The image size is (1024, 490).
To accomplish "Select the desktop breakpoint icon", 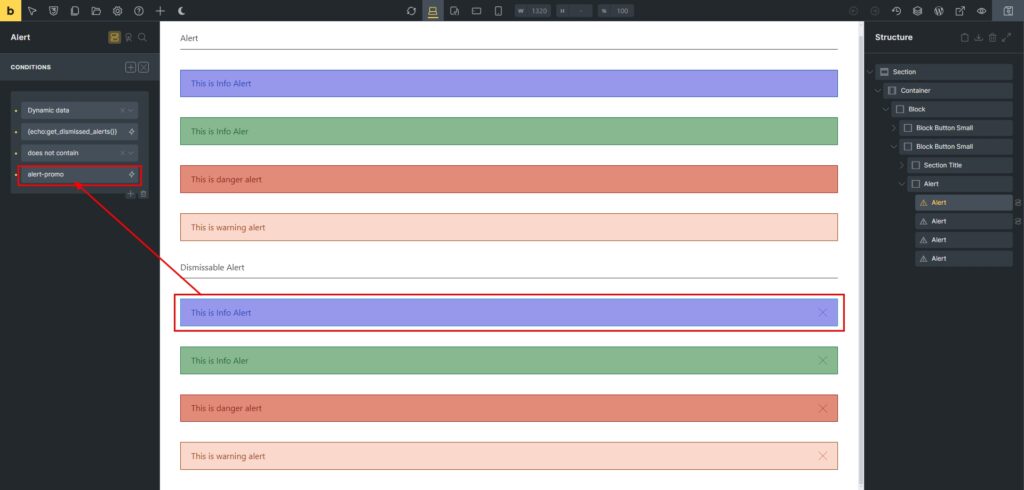I will (x=432, y=11).
